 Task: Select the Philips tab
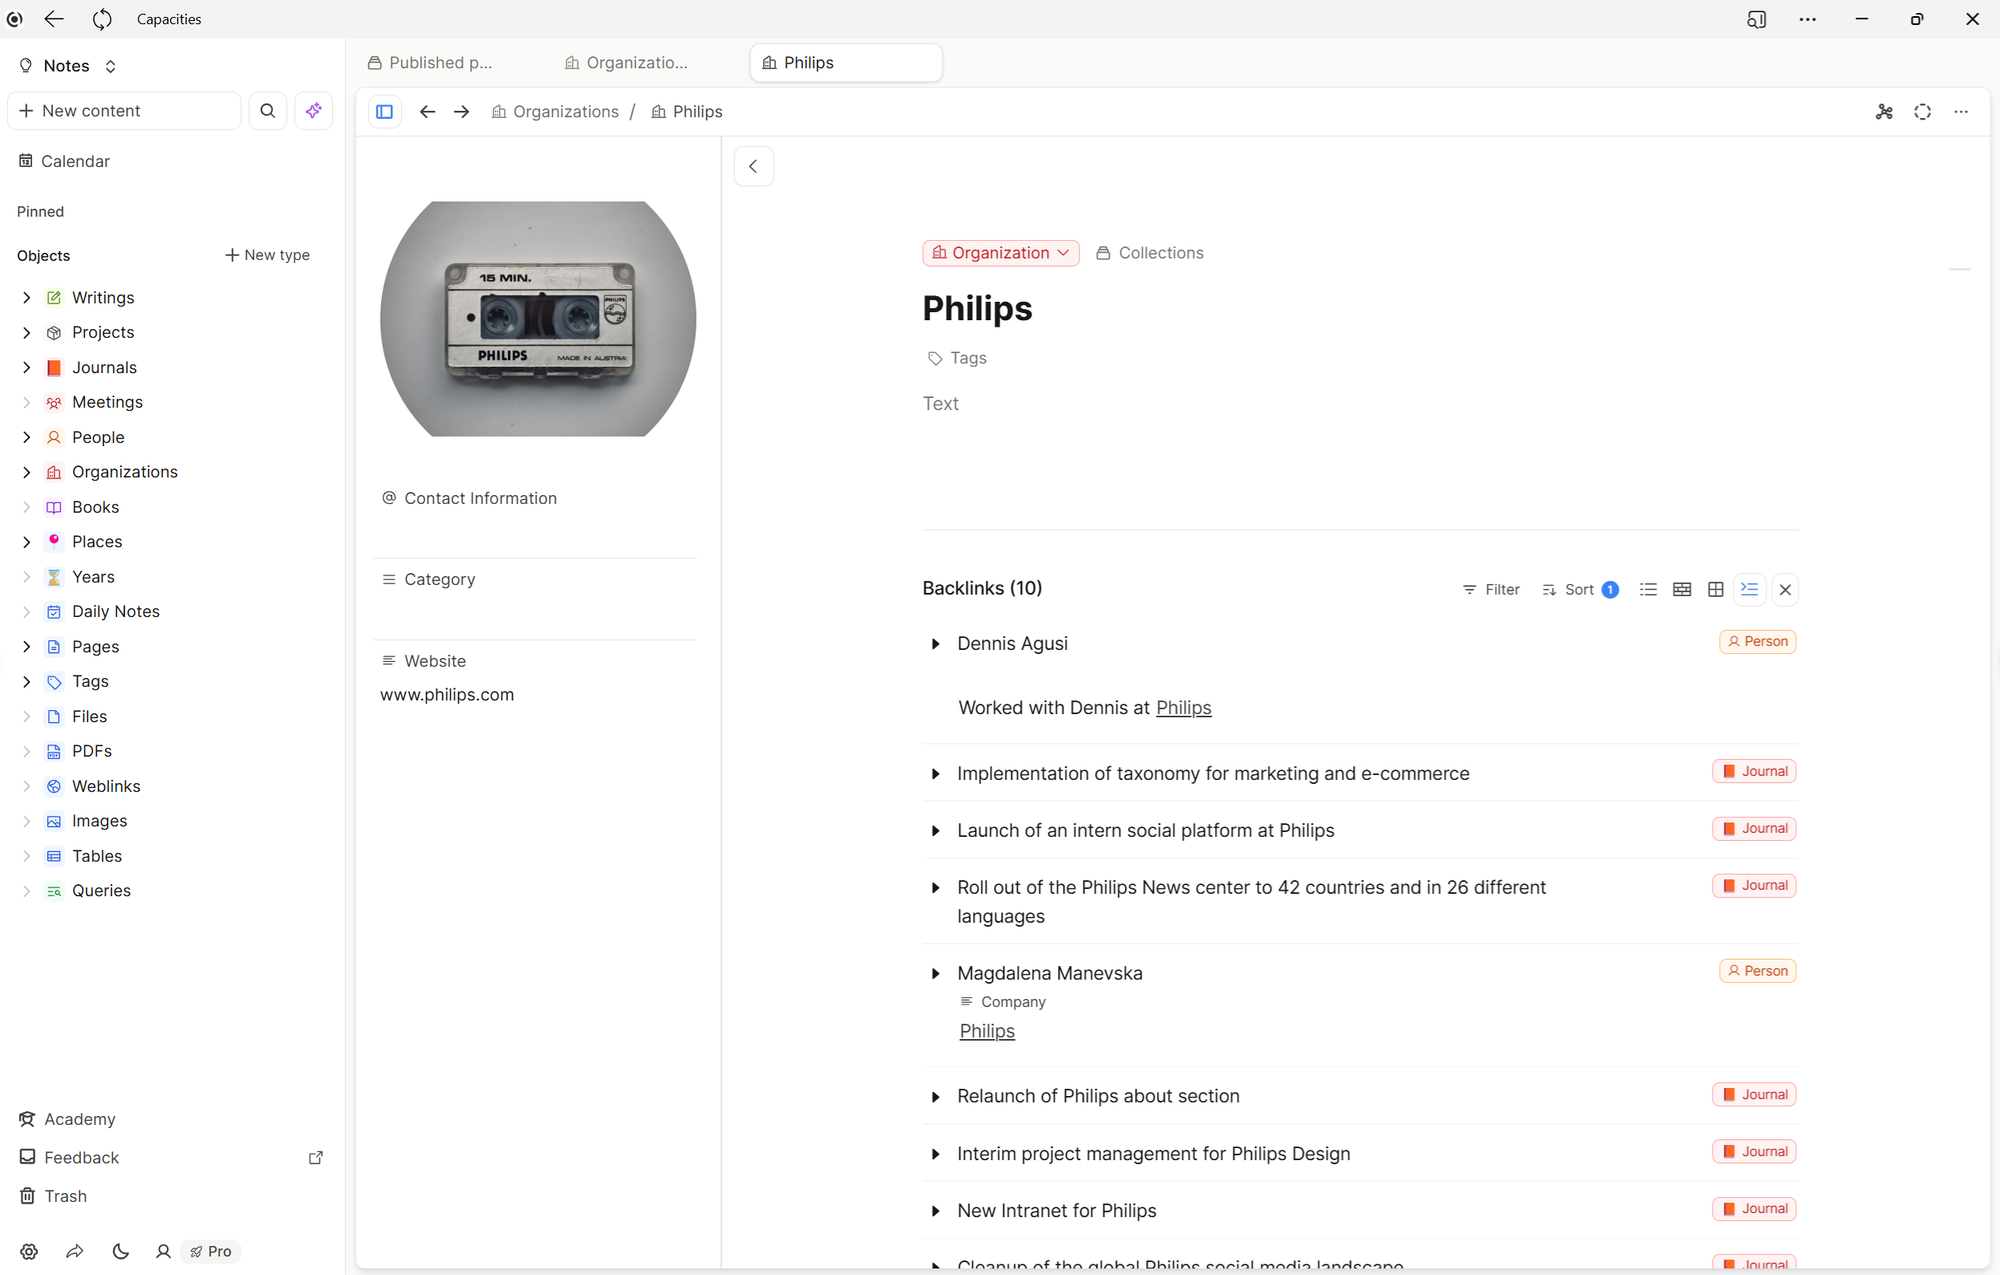pos(846,63)
